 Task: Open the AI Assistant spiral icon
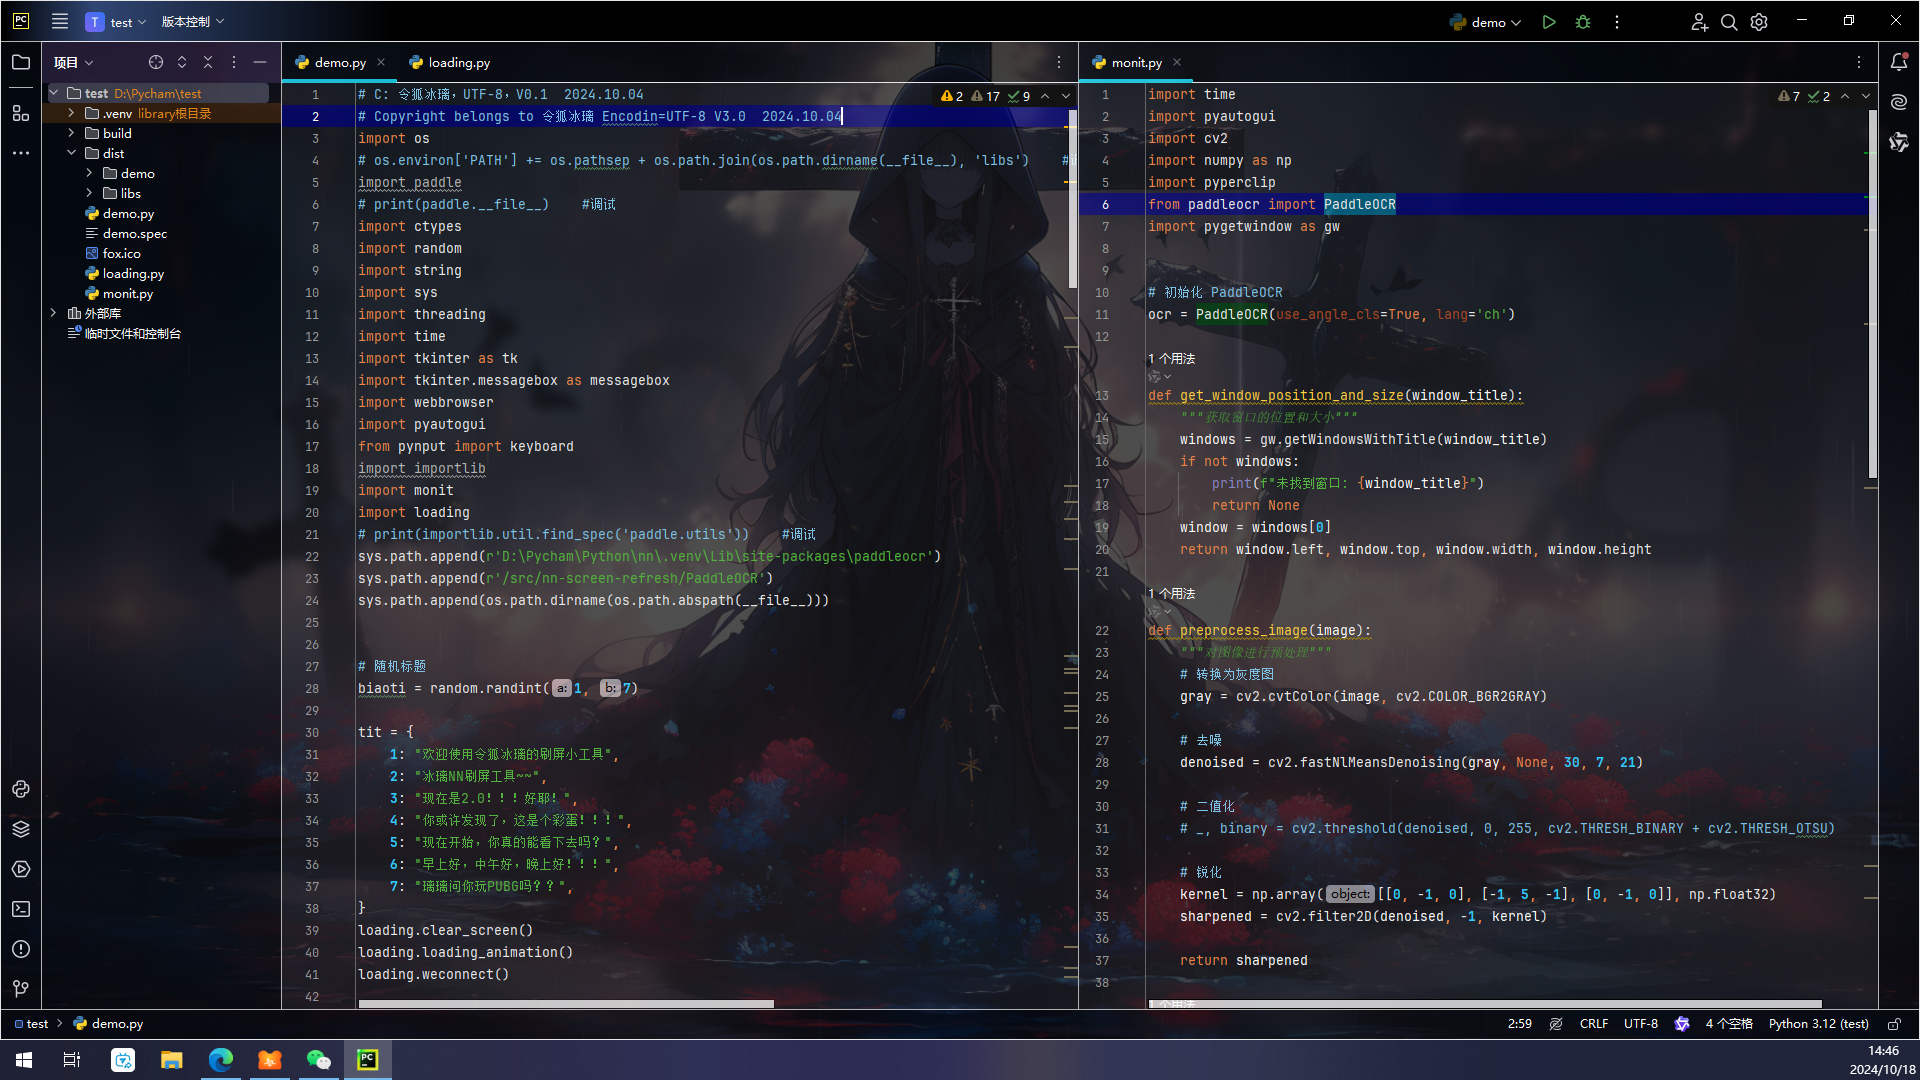click(1899, 102)
